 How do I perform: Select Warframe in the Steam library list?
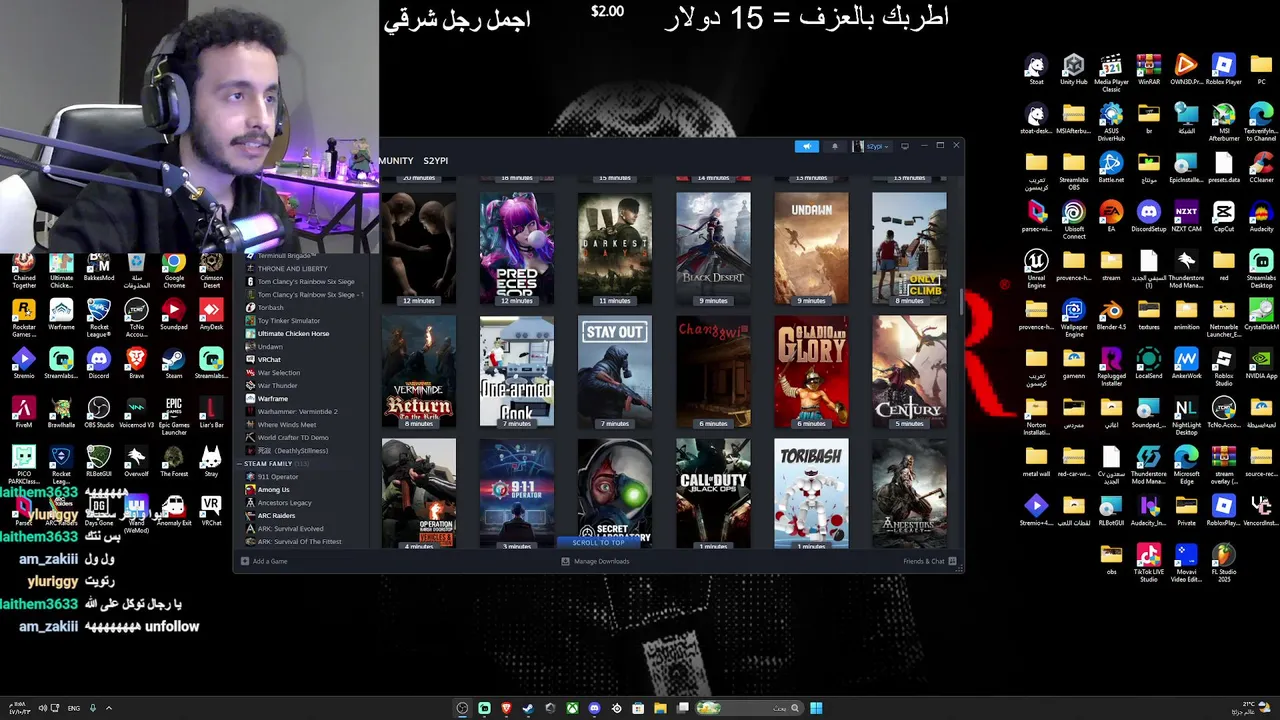(273, 398)
